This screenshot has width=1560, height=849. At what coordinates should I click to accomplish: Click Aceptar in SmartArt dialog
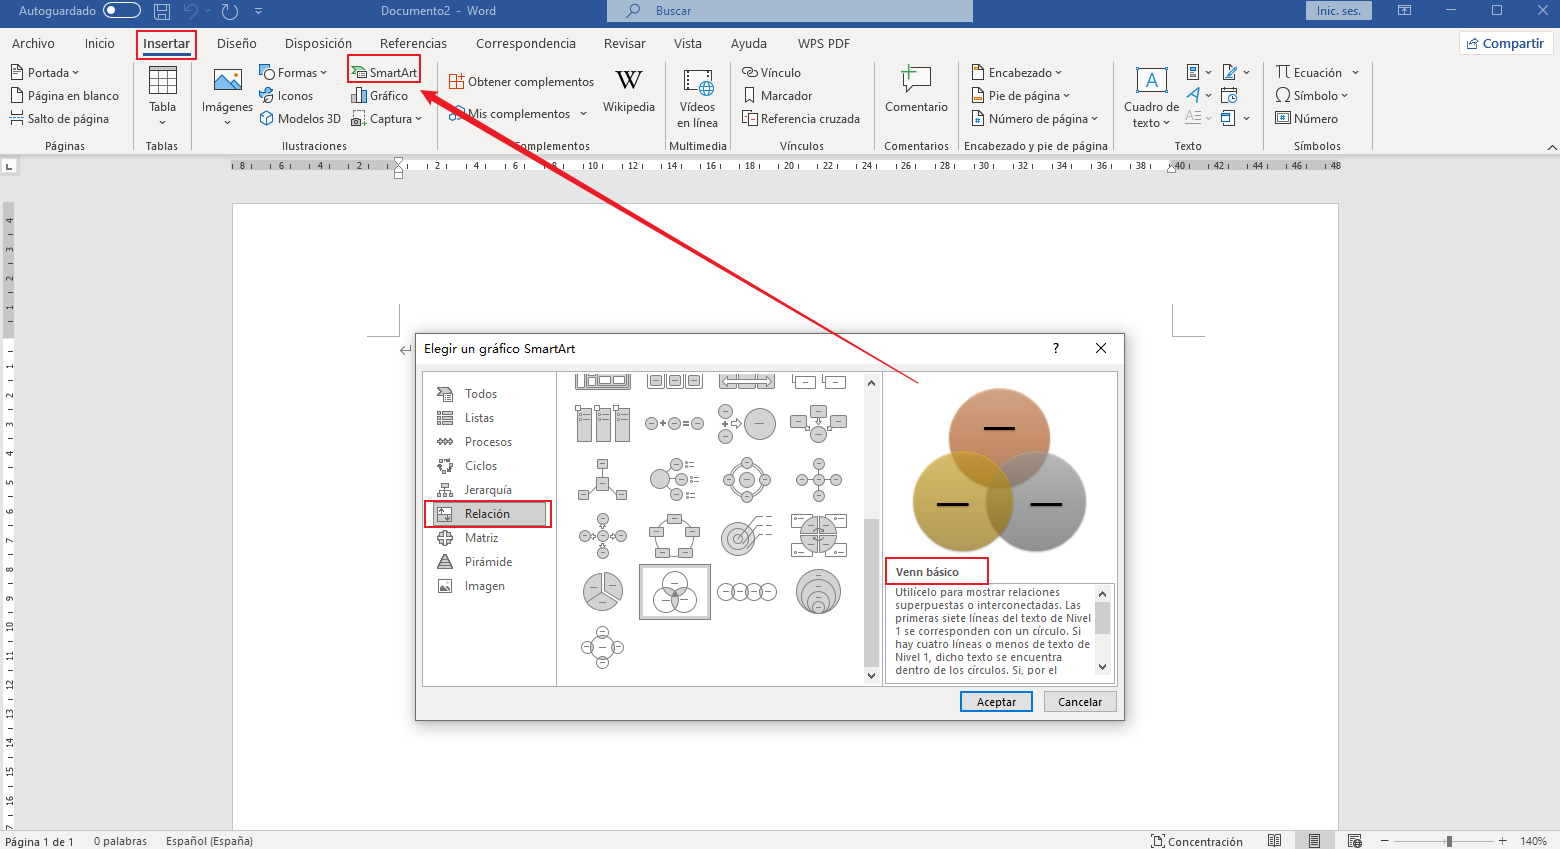[x=996, y=702]
